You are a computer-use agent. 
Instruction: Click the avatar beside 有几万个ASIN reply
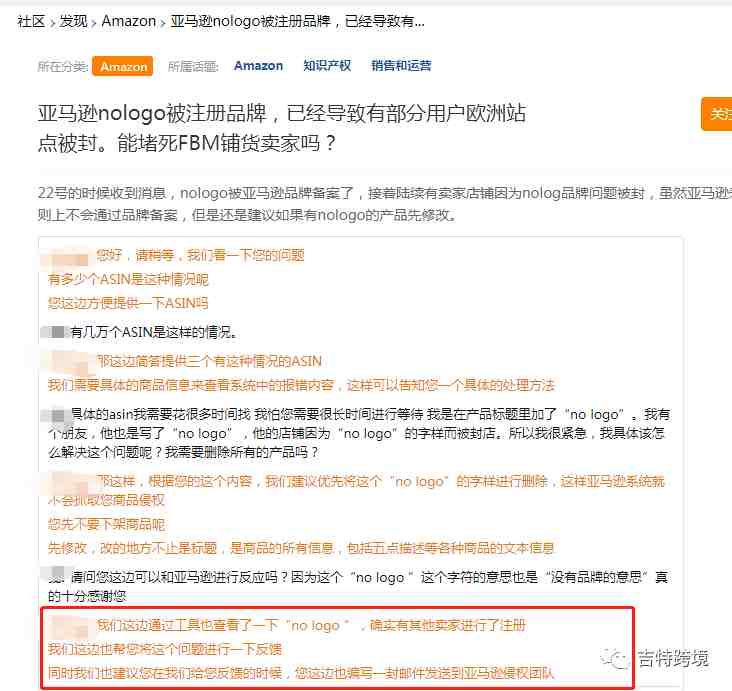(56, 332)
